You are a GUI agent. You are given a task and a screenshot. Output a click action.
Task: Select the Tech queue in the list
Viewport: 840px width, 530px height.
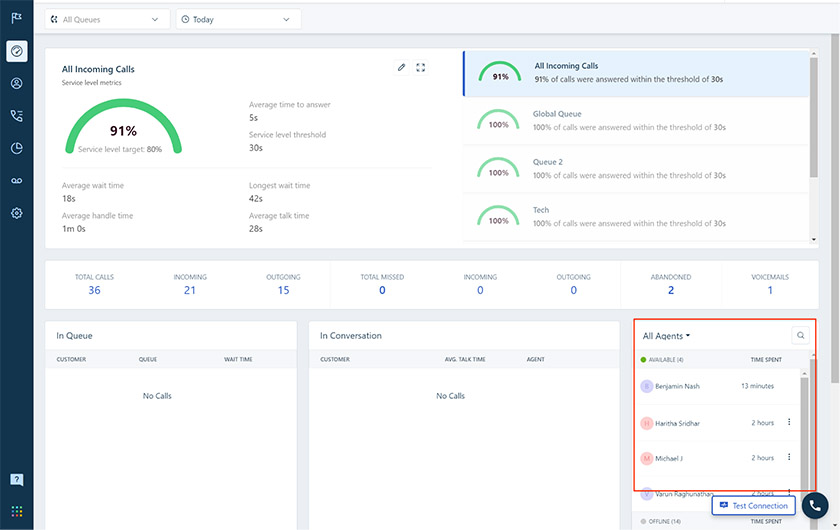[636, 217]
